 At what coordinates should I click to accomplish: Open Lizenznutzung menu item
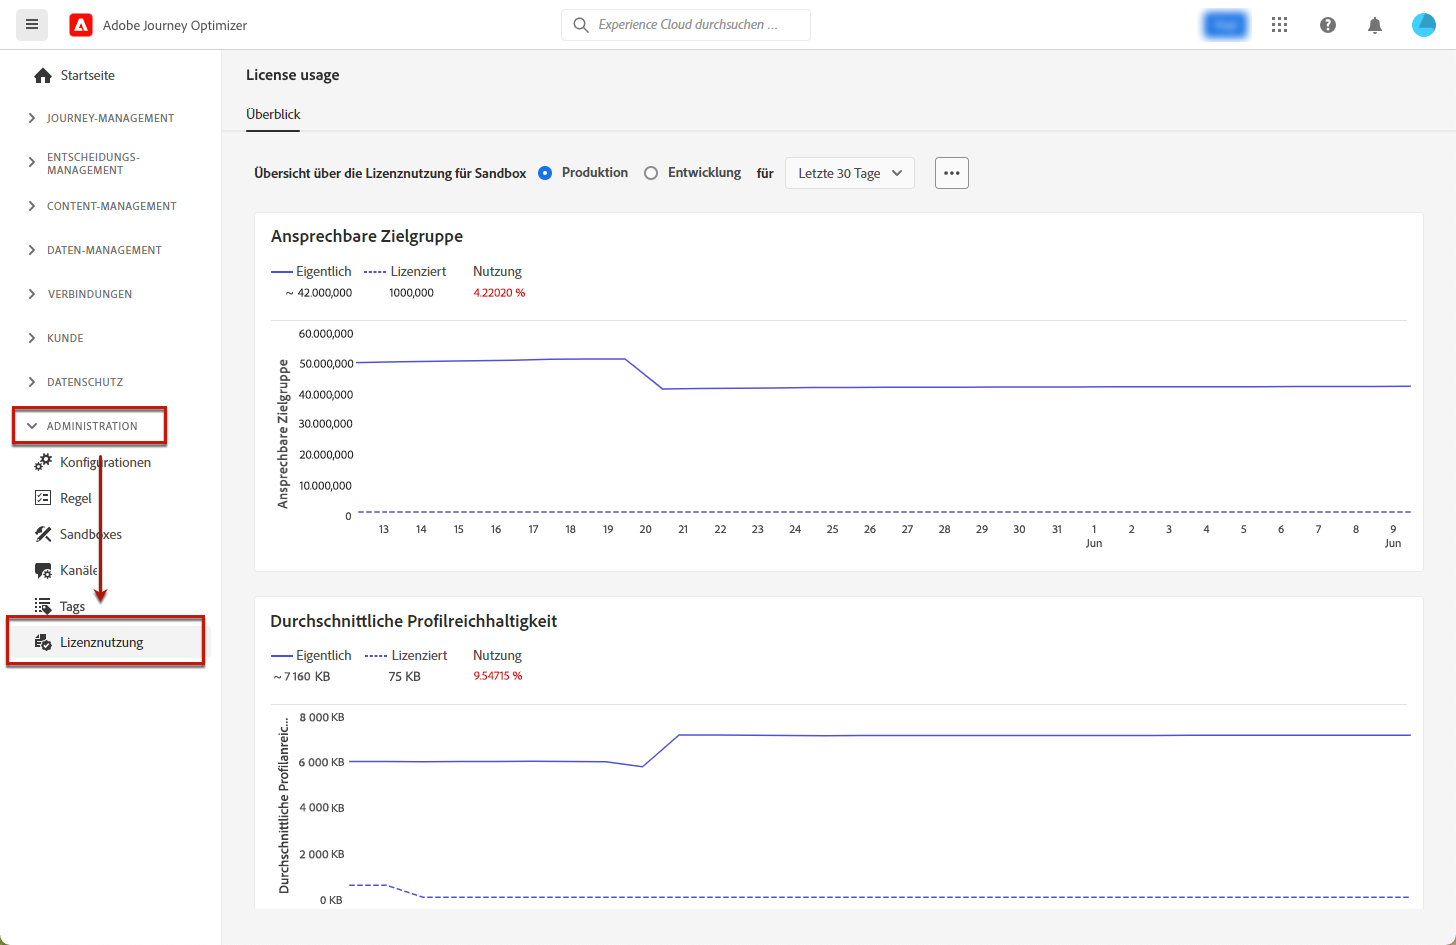(x=101, y=642)
